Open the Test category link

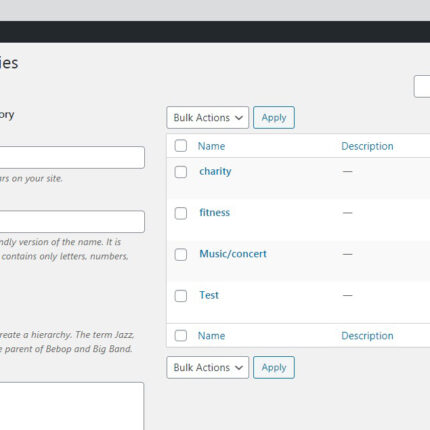click(209, 295)
